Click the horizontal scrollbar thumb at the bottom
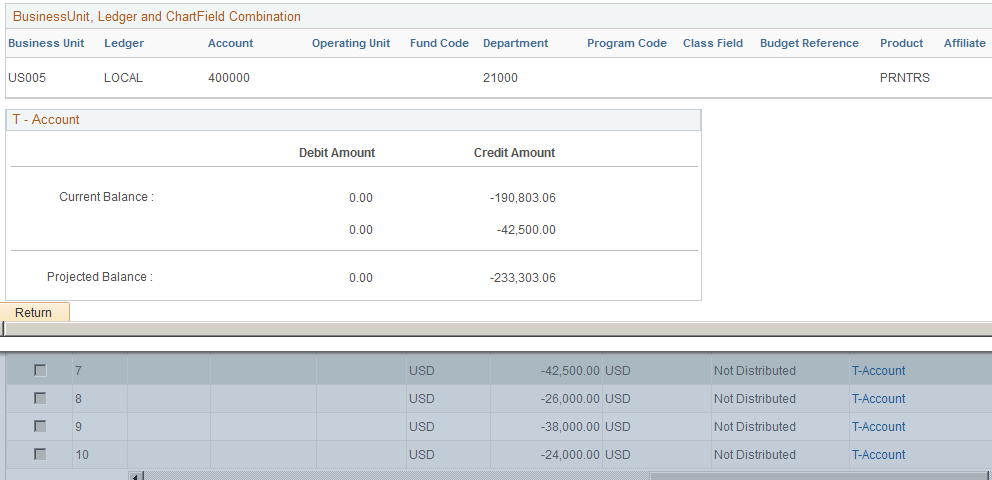Viewport: 992px width, 480px height. point(821,475)
